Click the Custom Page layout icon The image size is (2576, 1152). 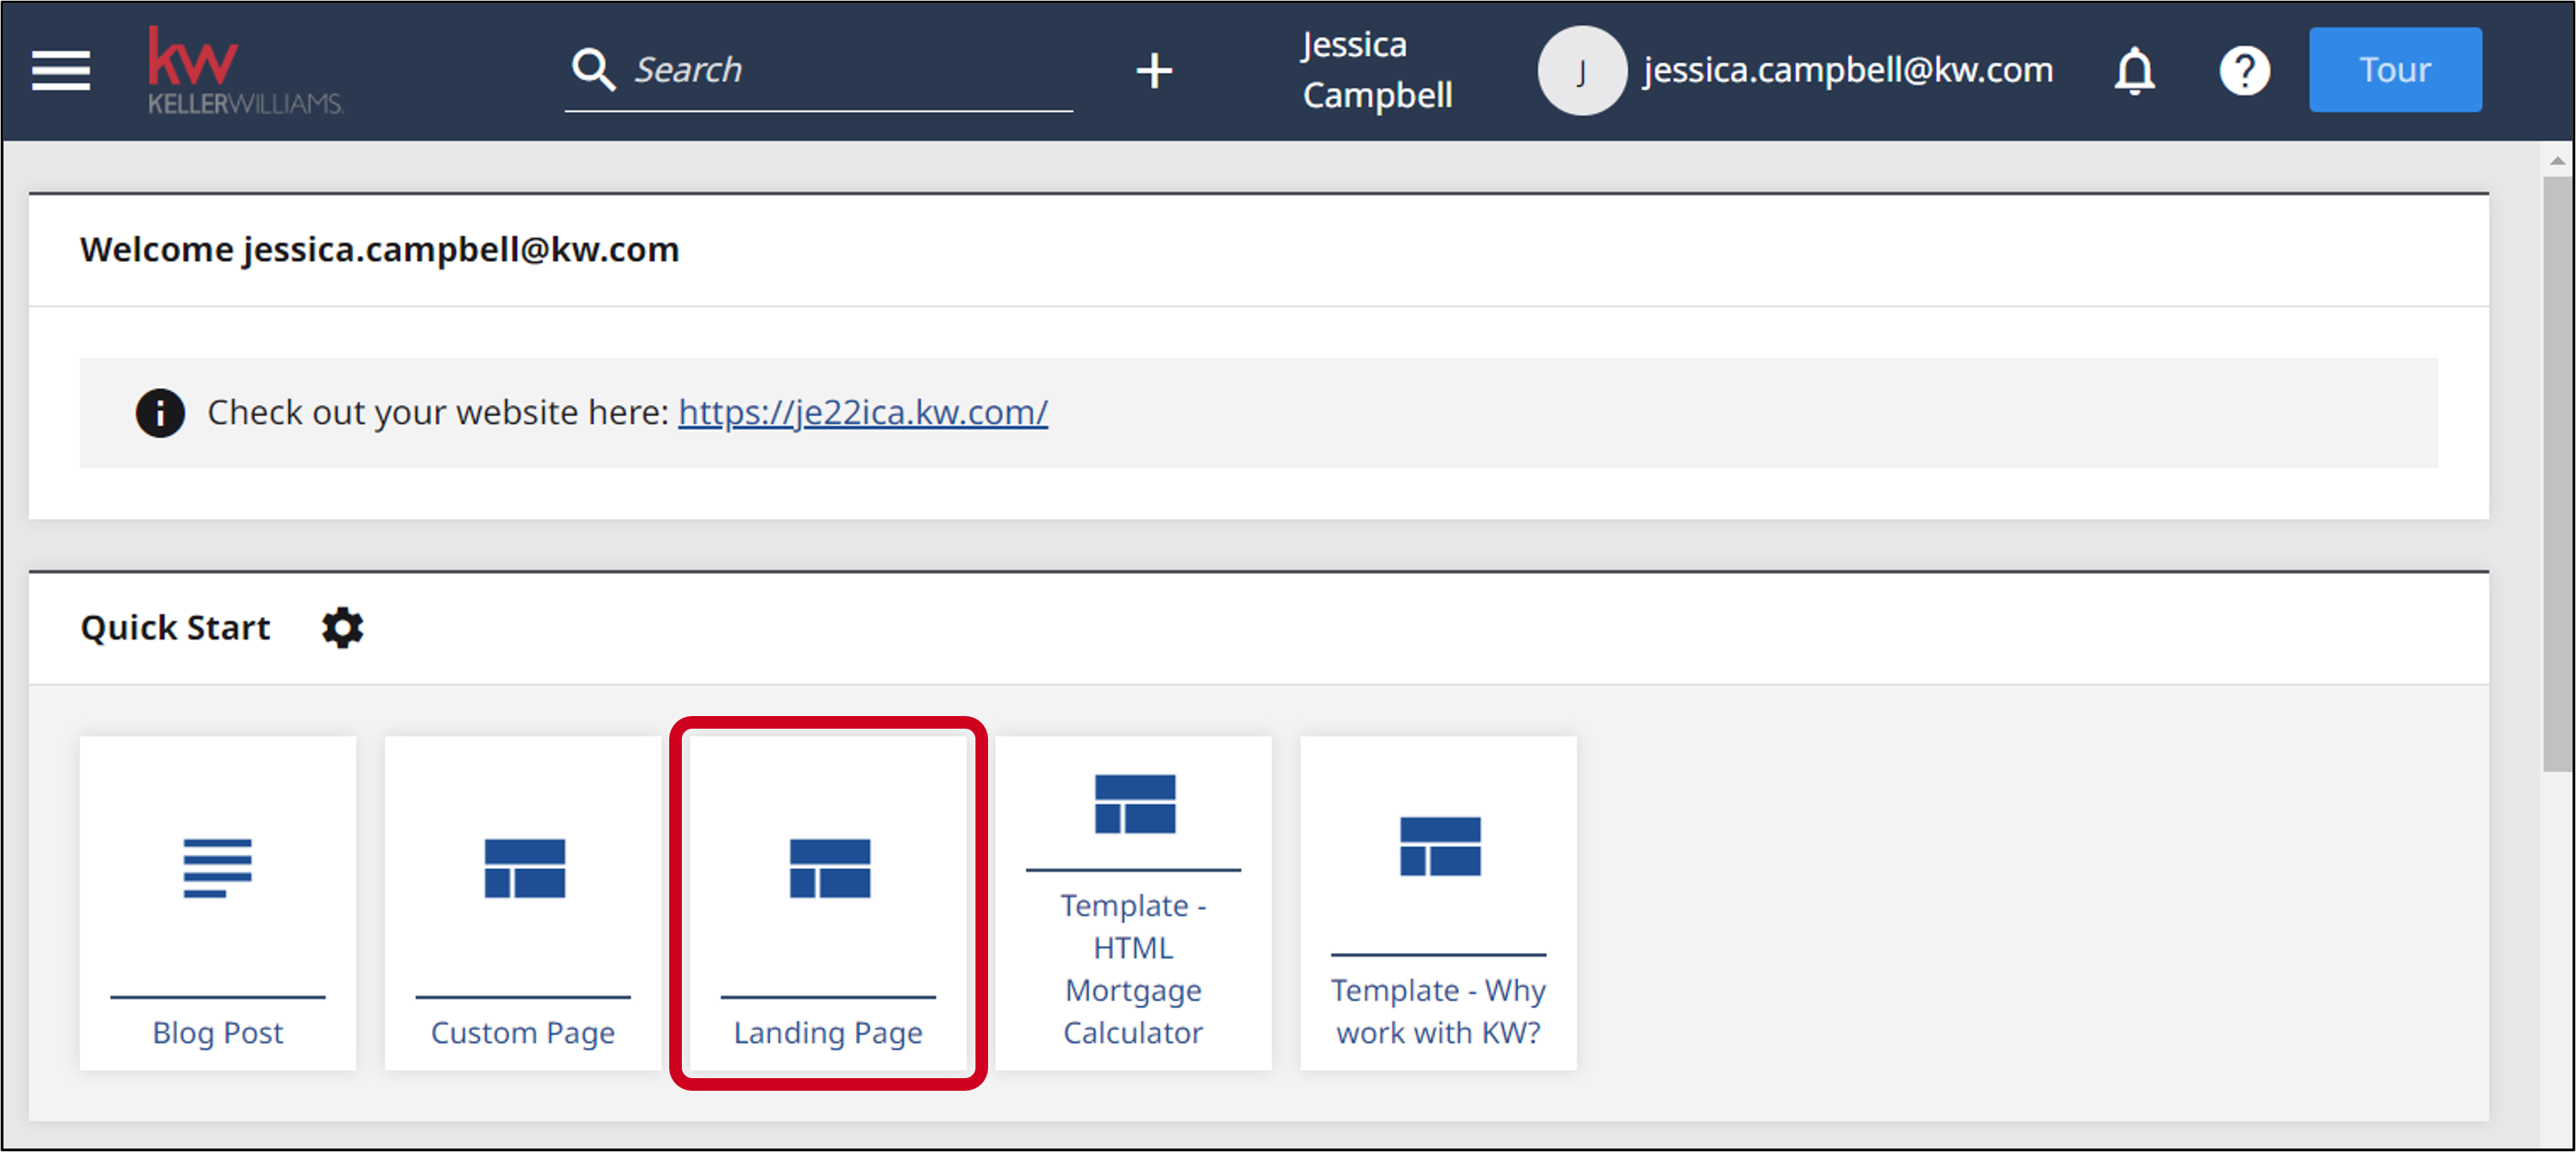pos(524,868)
